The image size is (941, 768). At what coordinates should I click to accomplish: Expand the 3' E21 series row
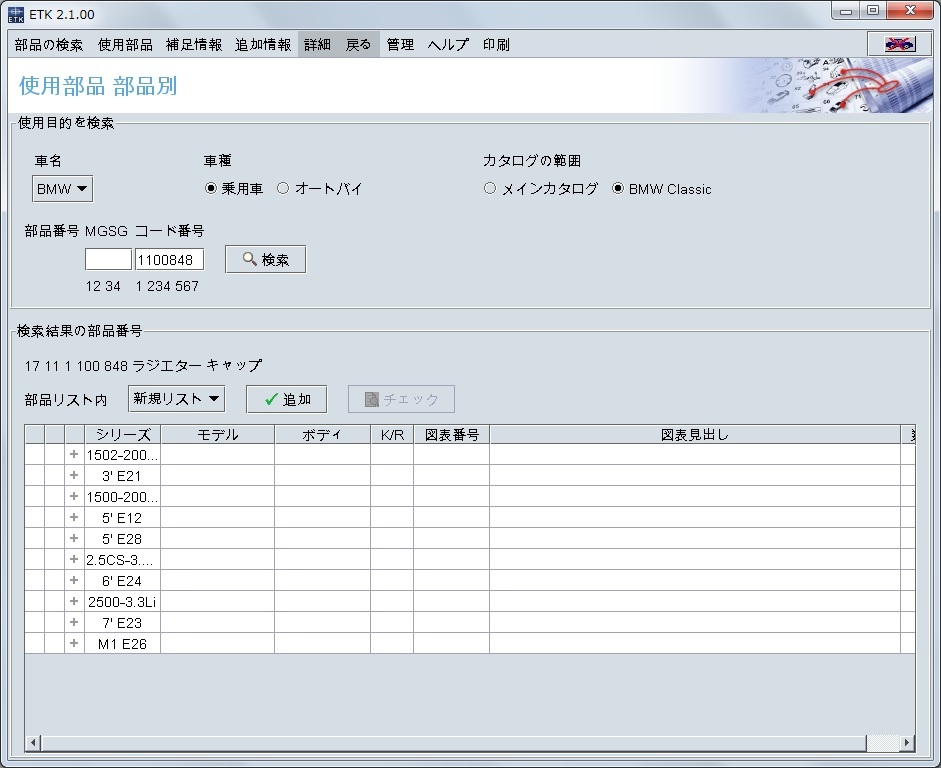pos(74,475)
